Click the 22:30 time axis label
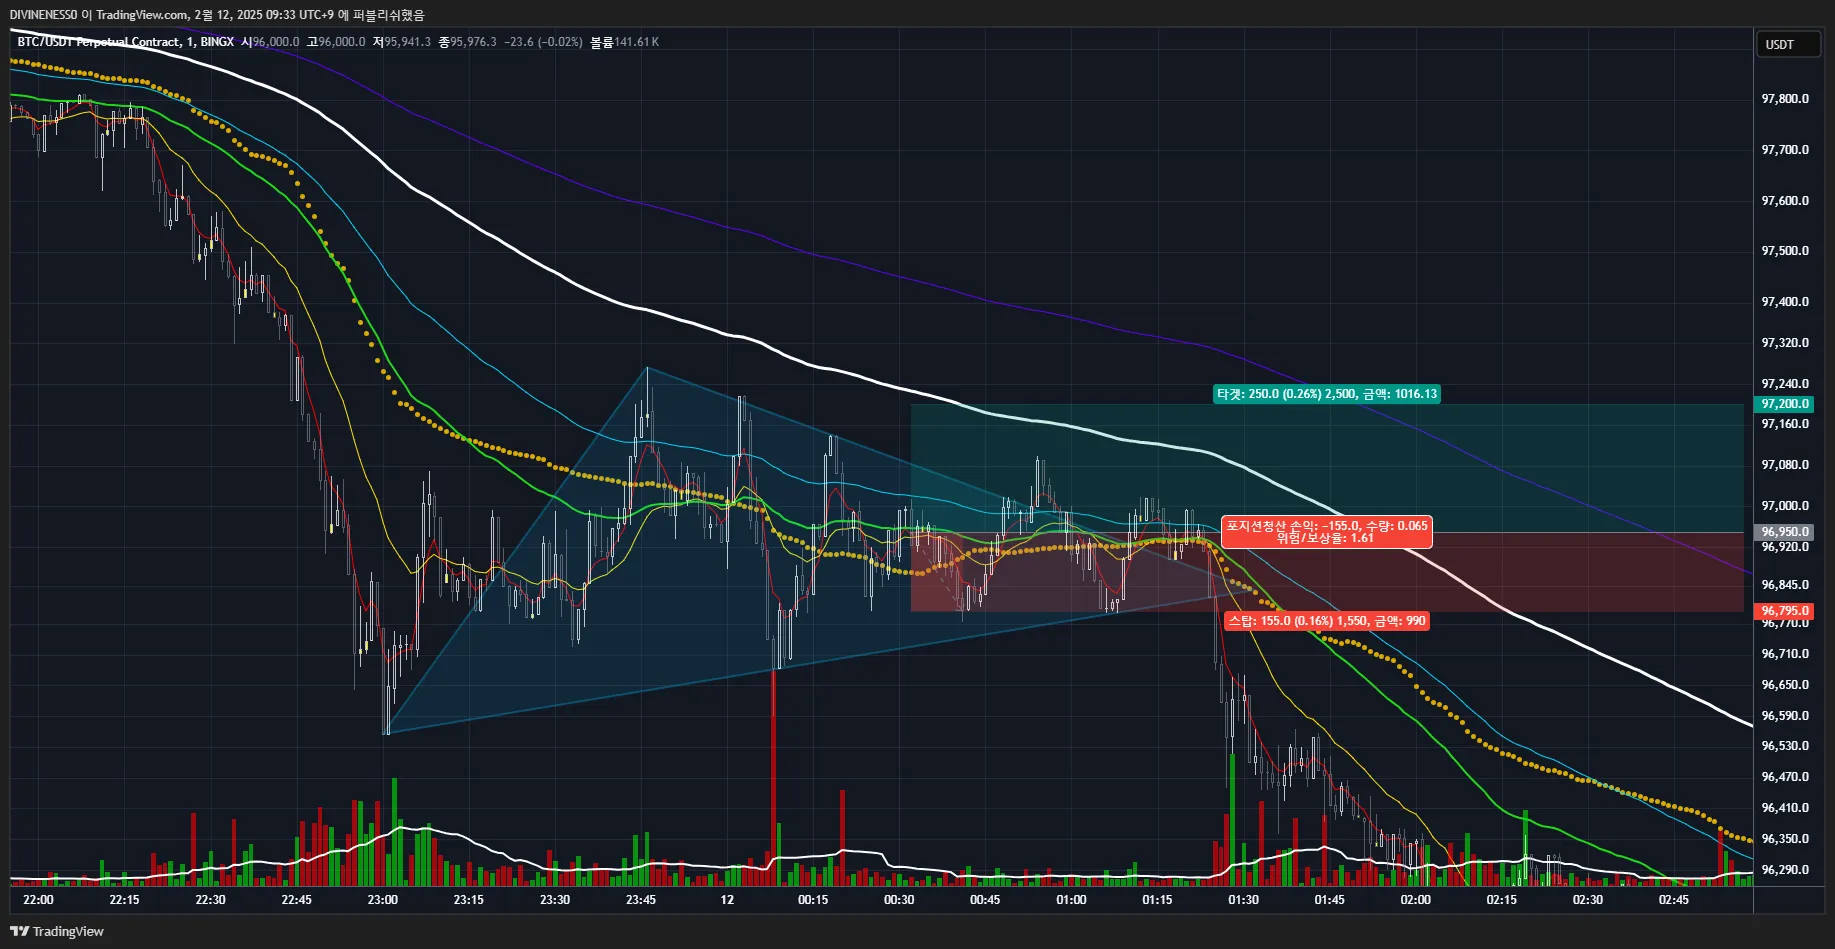Viewport: 1835px width, 949px height. click(x=210, y=900)
